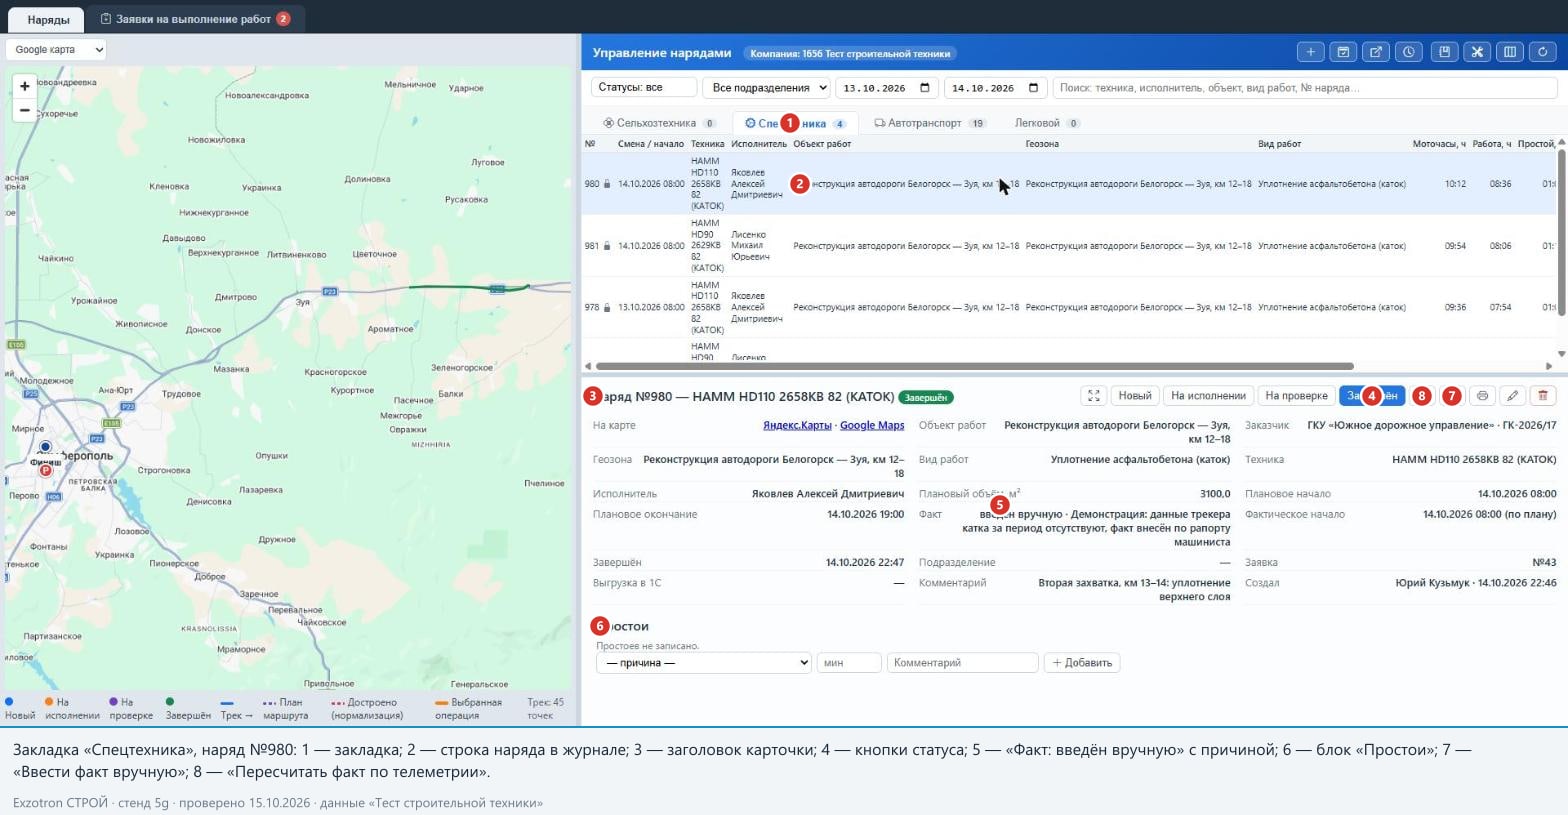Click the «Добавить» downtime button

coord(1082,663)
